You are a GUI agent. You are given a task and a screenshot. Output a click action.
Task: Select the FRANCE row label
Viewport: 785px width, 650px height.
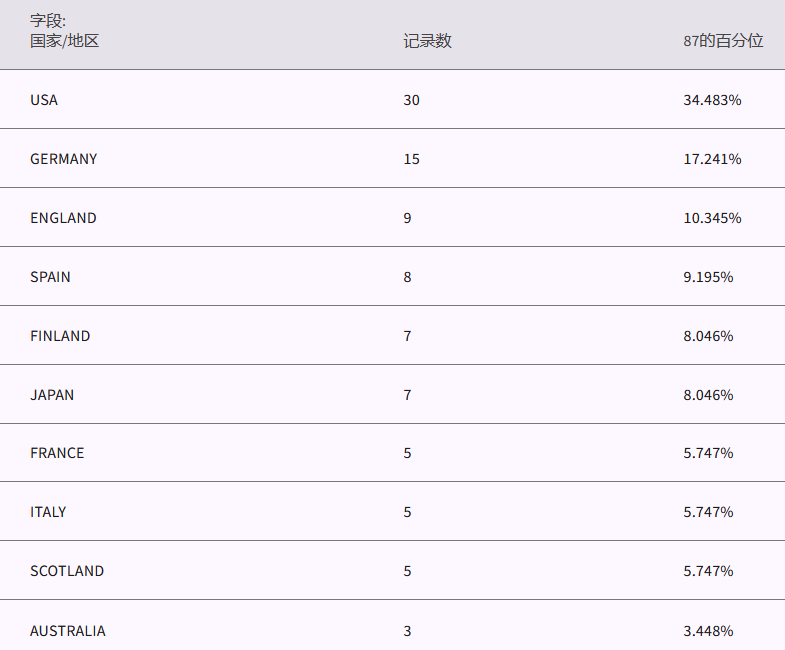[57, 453]
